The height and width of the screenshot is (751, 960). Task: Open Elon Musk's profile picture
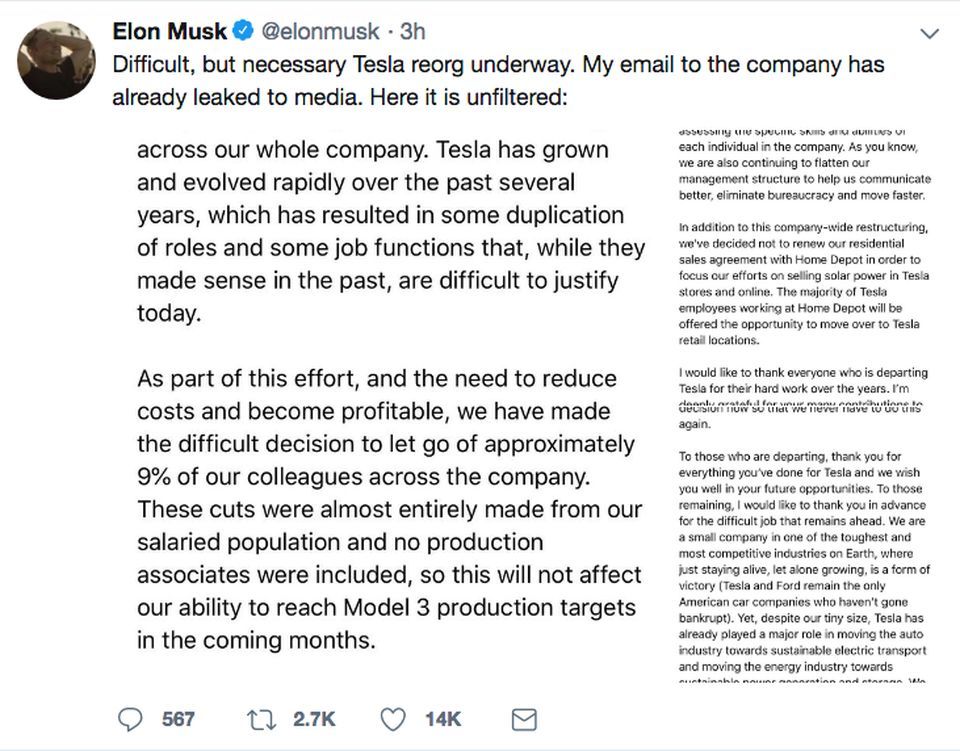coord(57,59)
